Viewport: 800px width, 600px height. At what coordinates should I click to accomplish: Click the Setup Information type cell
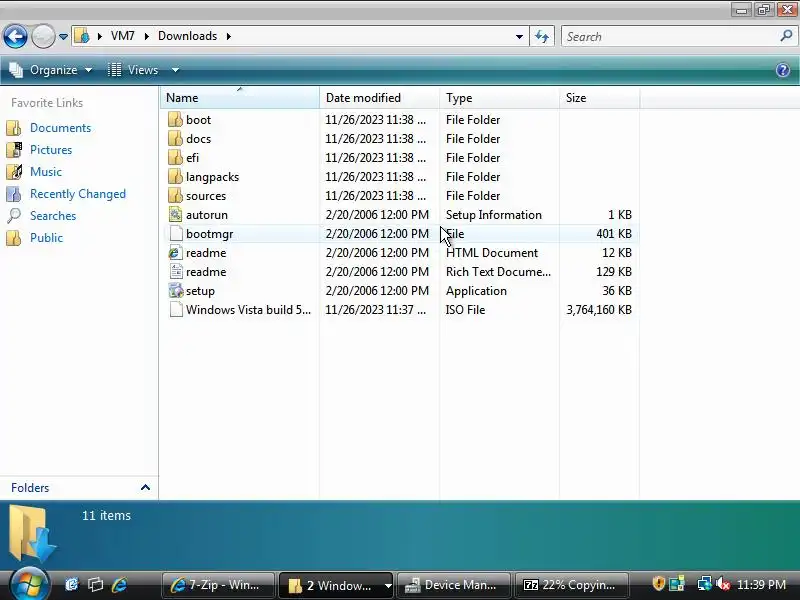pos(494,215)
